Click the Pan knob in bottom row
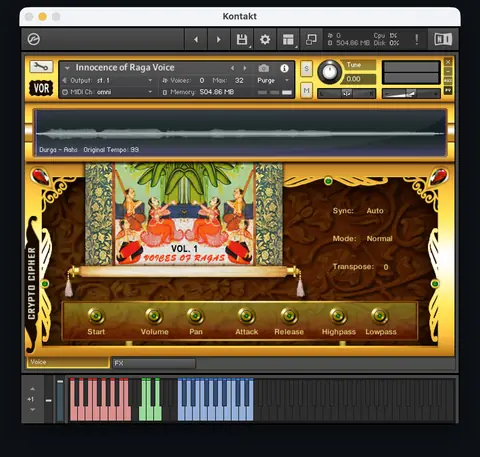Screen dimensions: 480x457 pos(196,315)
